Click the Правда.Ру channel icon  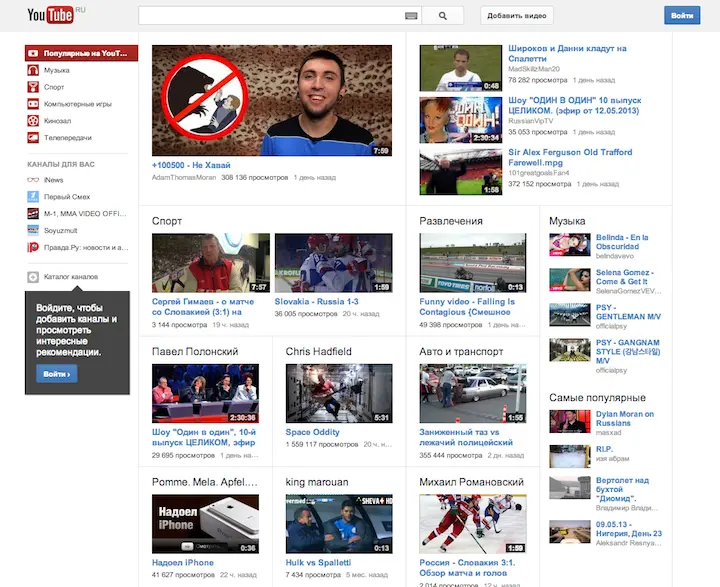[33, 247]
